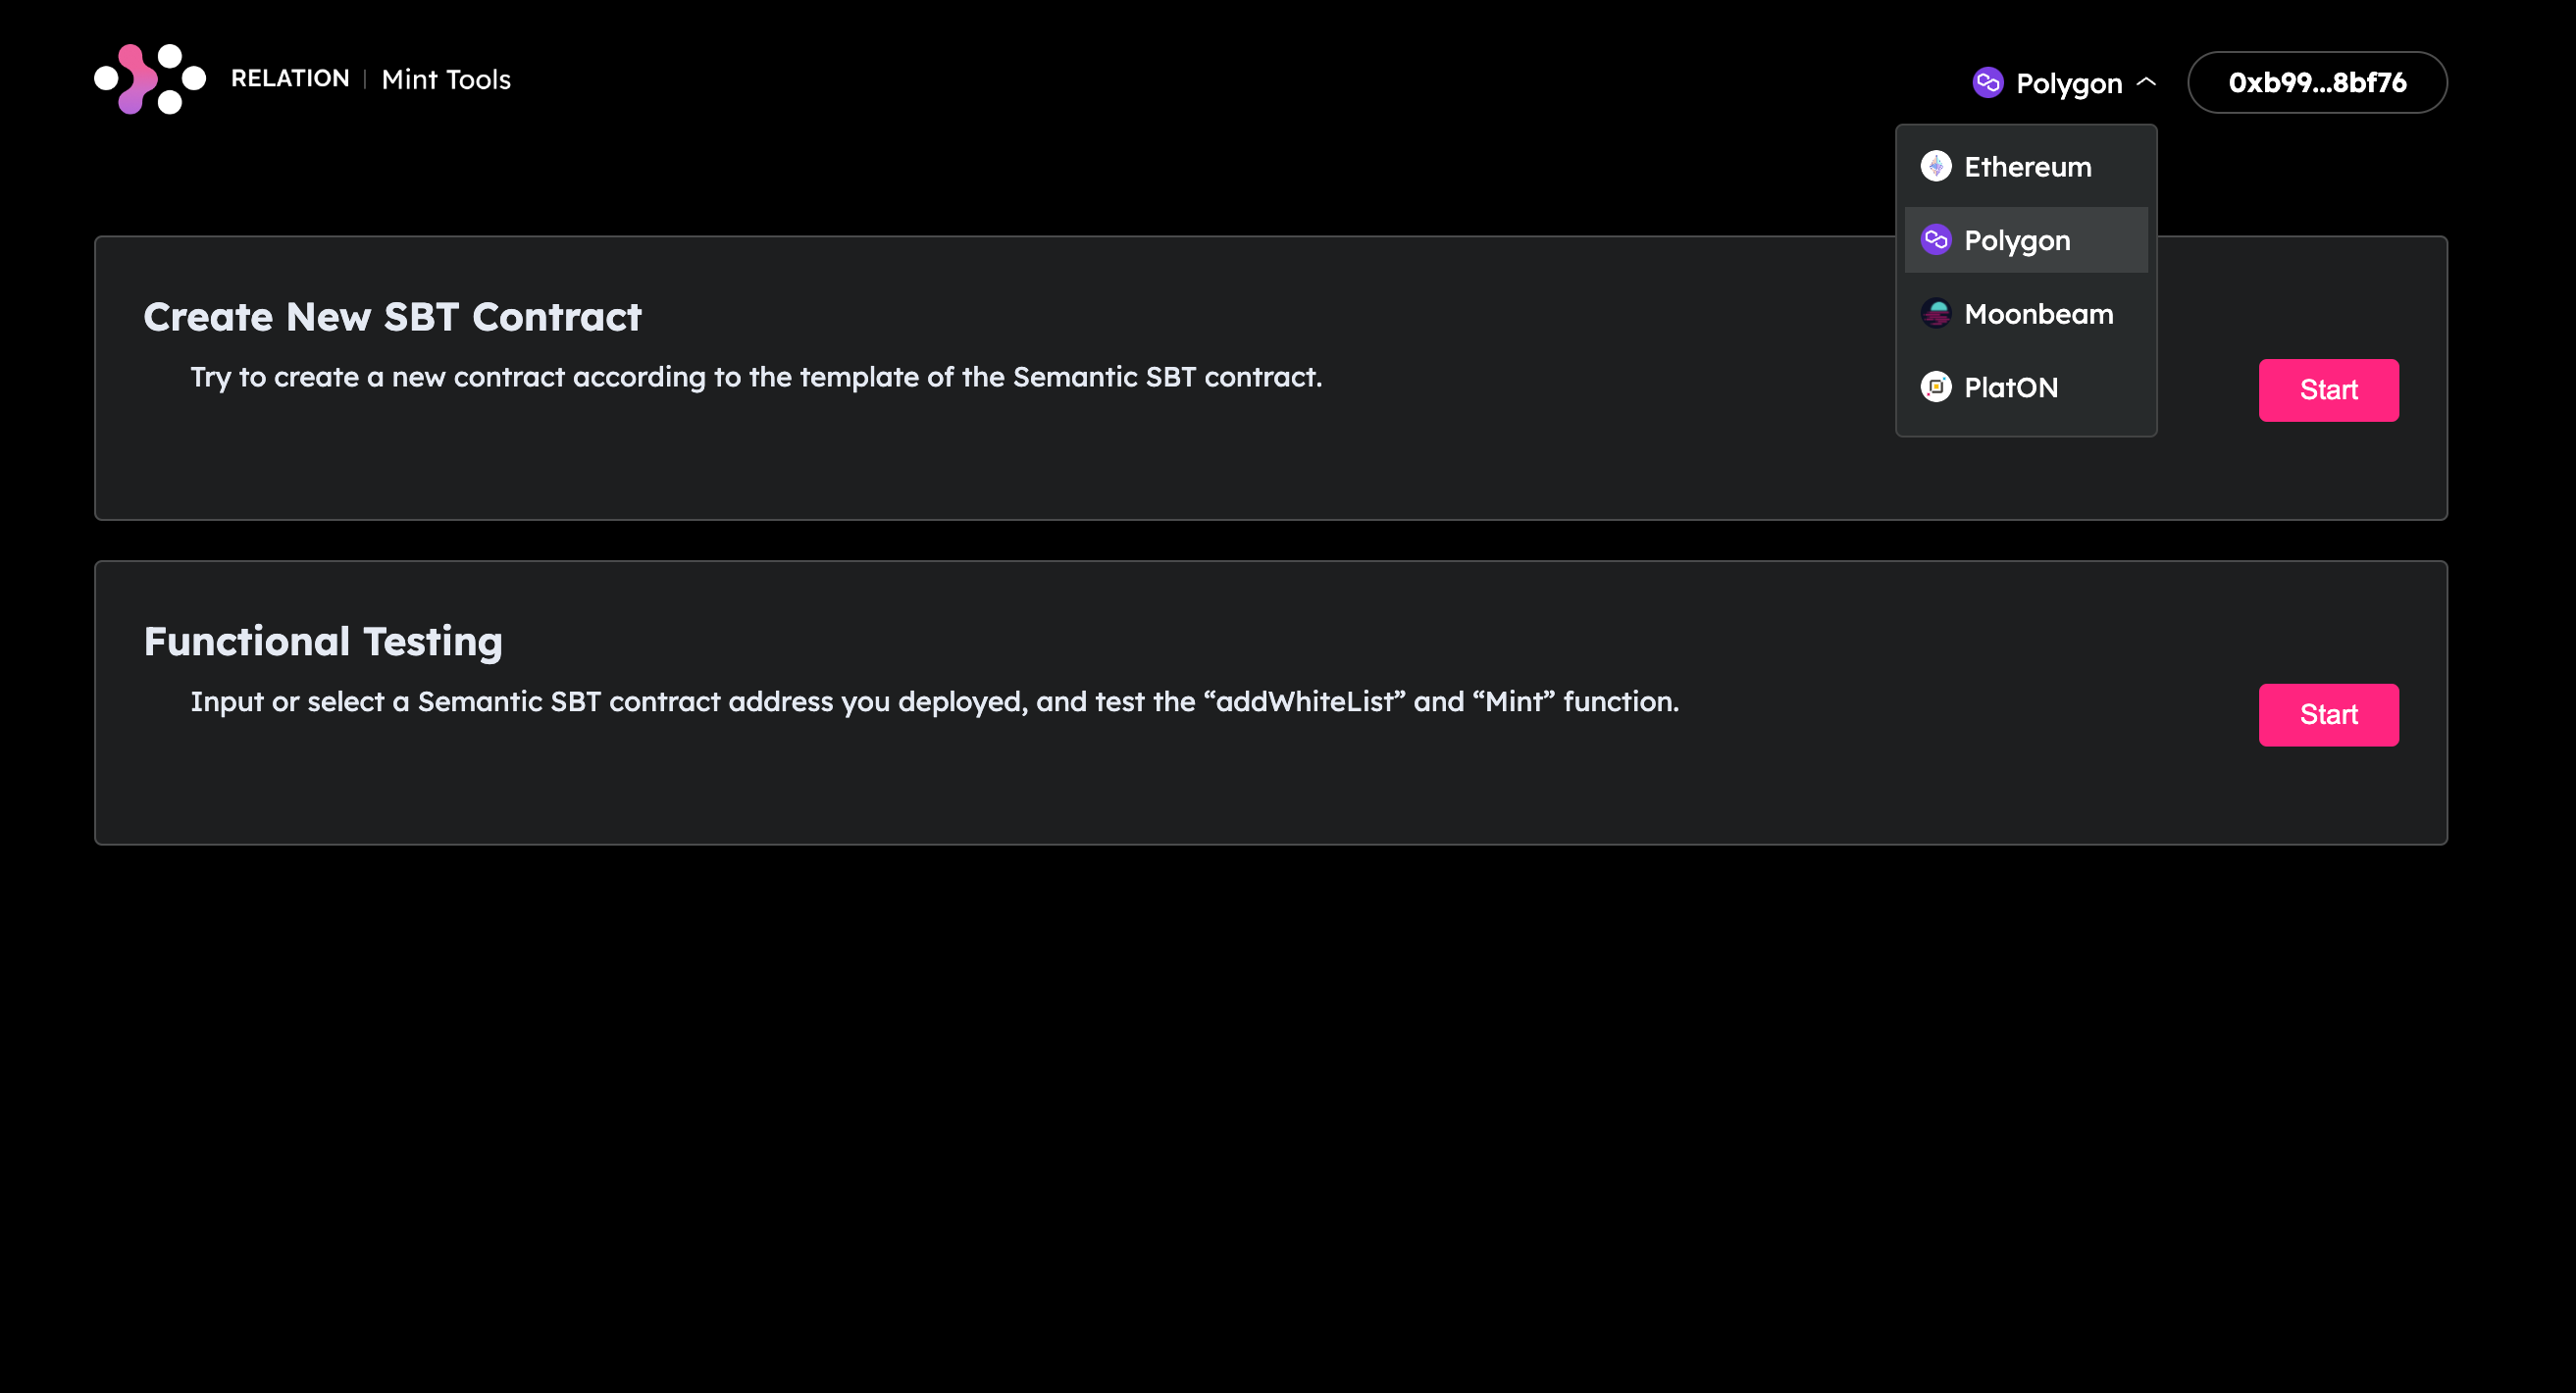Click the RELATION brand text

click(x=290, y=79)
